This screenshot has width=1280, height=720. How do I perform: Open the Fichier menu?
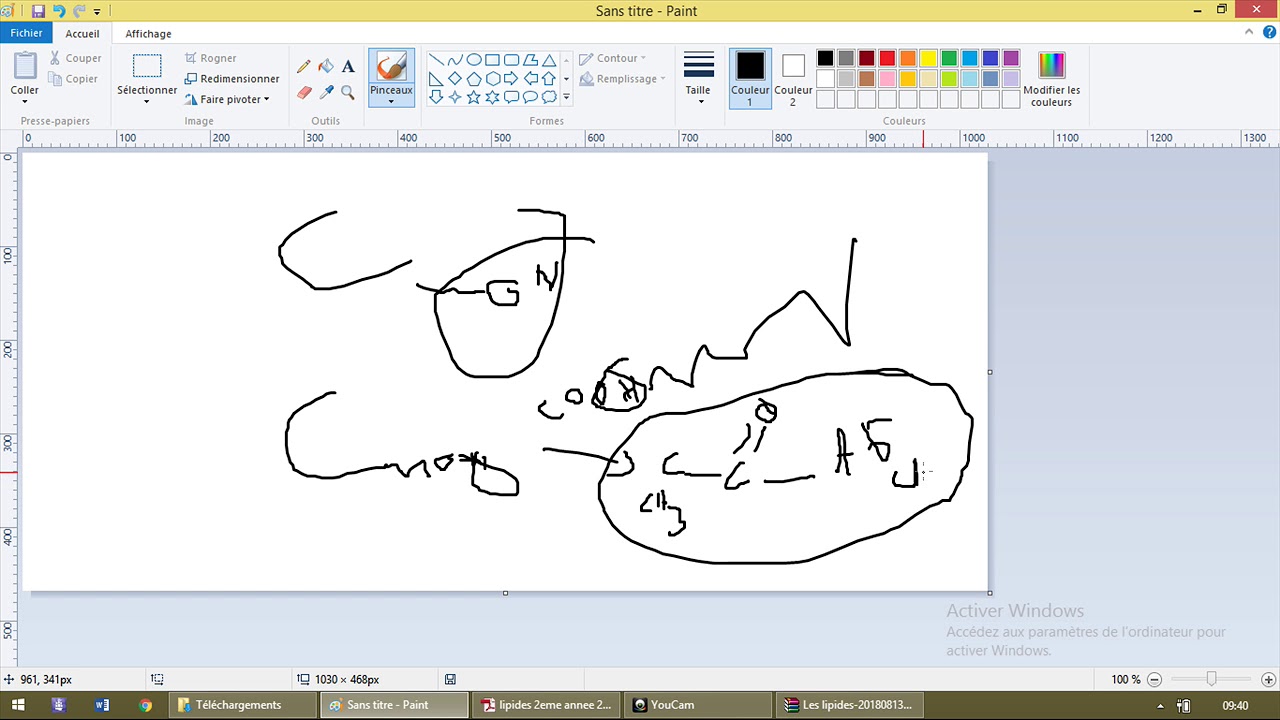tap(27, 33)
